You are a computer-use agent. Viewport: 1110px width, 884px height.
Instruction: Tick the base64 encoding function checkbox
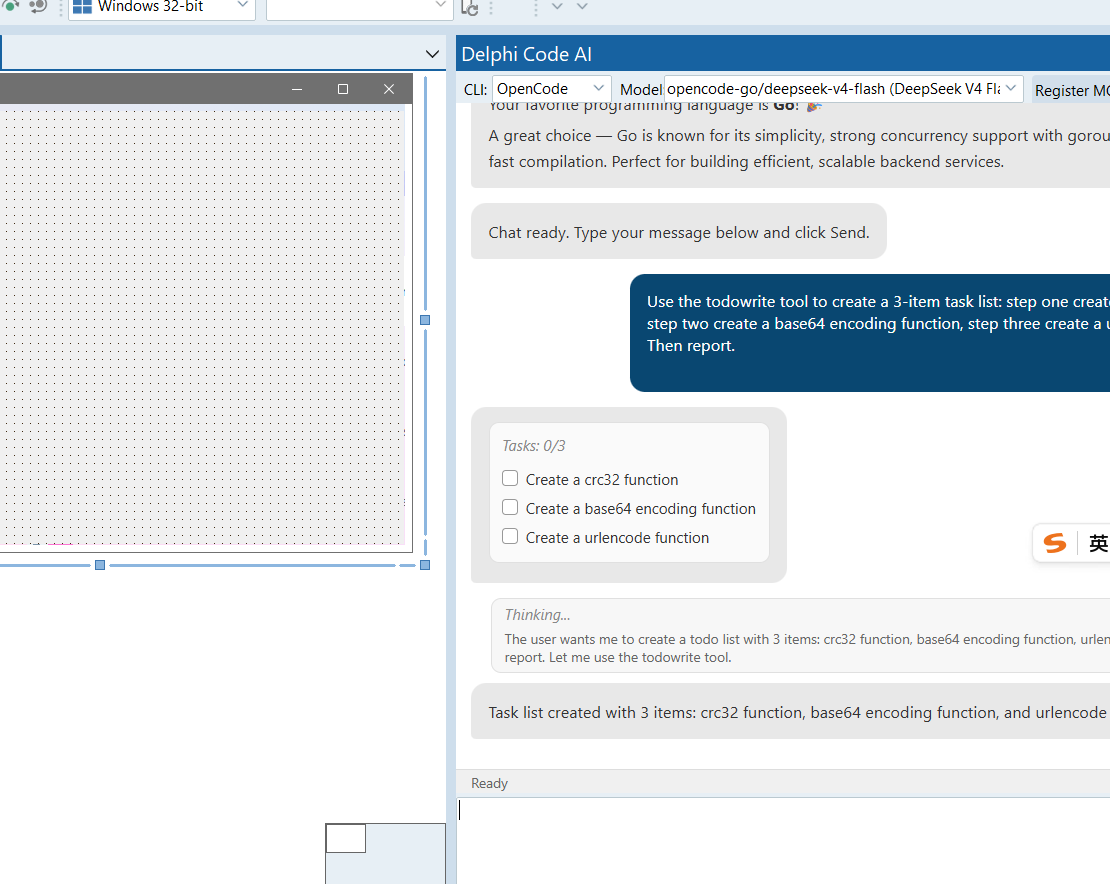(x=510, y=507)
